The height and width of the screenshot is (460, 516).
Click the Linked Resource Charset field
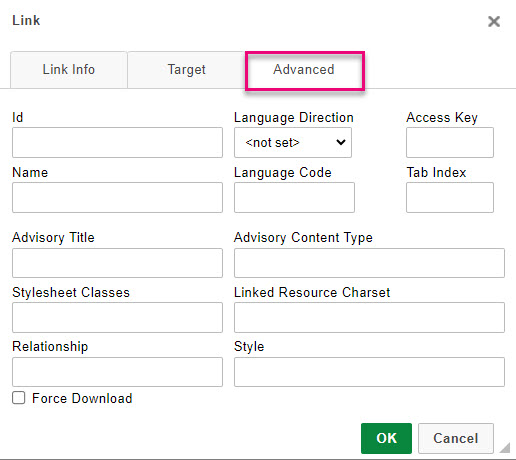click(x=369, y=317)
